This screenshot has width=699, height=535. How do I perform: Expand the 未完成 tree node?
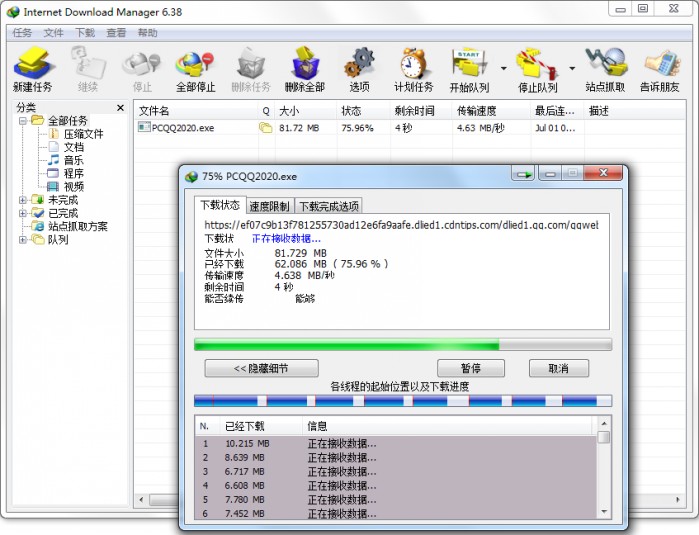pos(23,200)
